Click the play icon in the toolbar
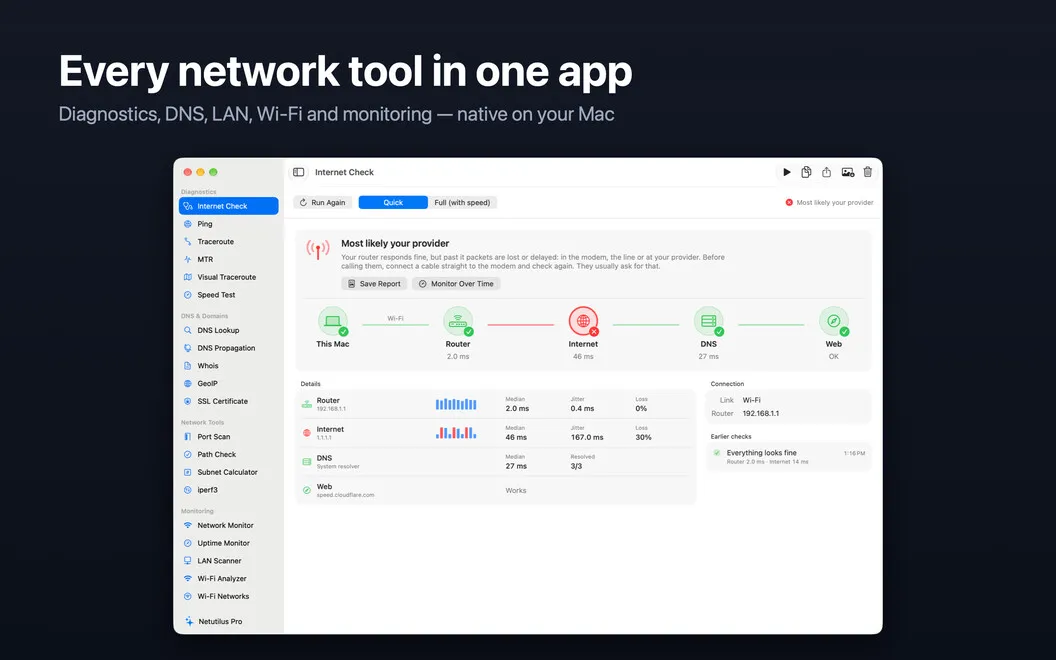The width and height of the screenshot is (1056, 660). coord(786,172)
